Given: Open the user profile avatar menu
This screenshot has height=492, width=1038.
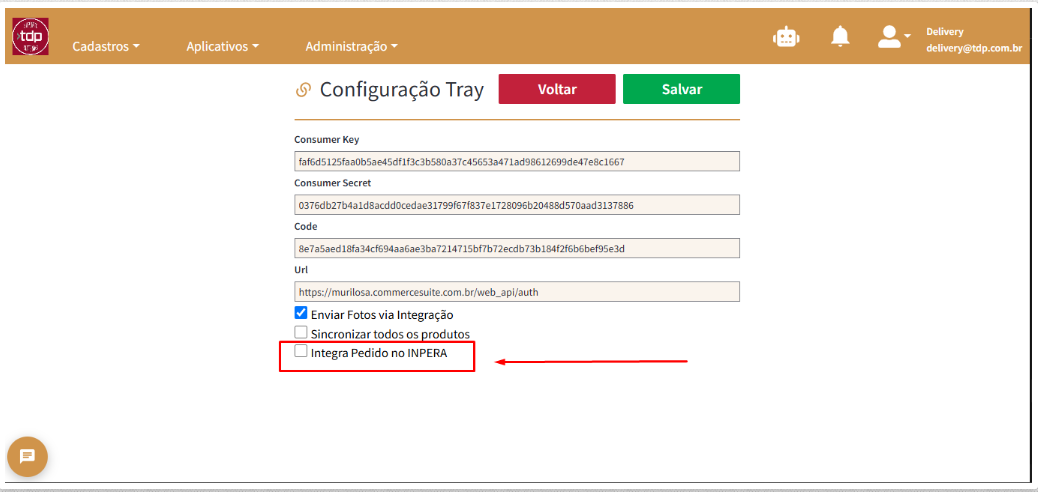Looking at the screenshot, I should point(894,36).
